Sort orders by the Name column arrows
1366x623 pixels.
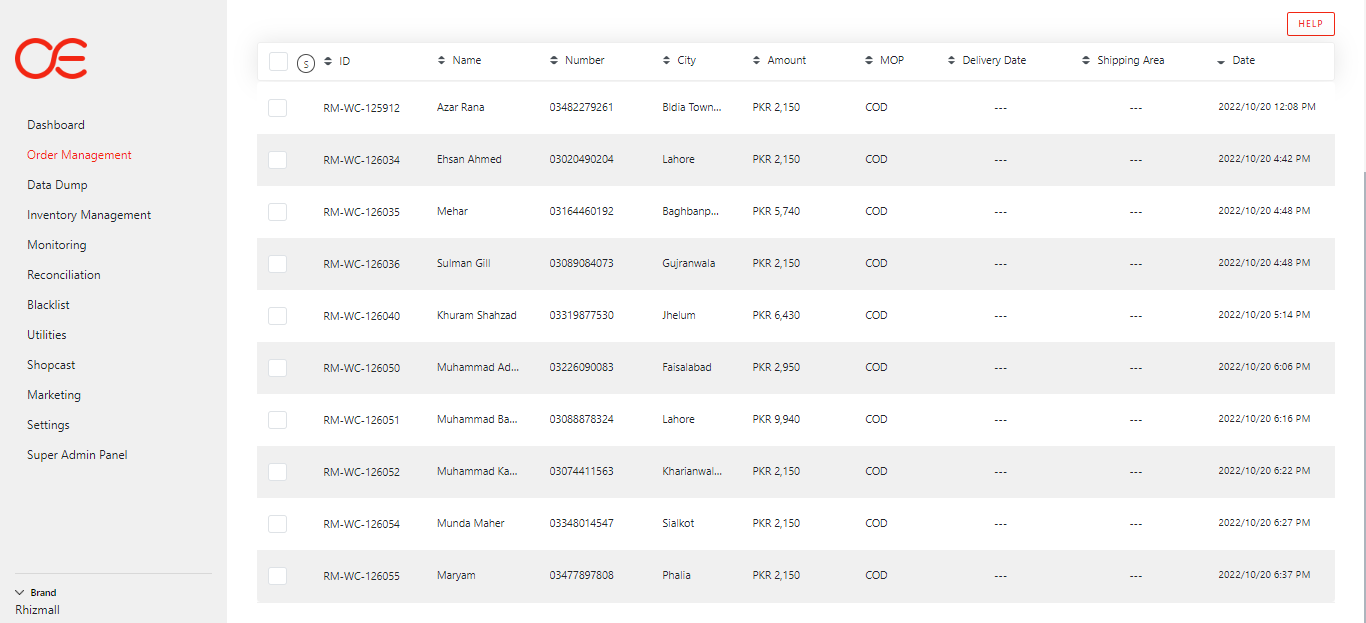coord(442,61)
